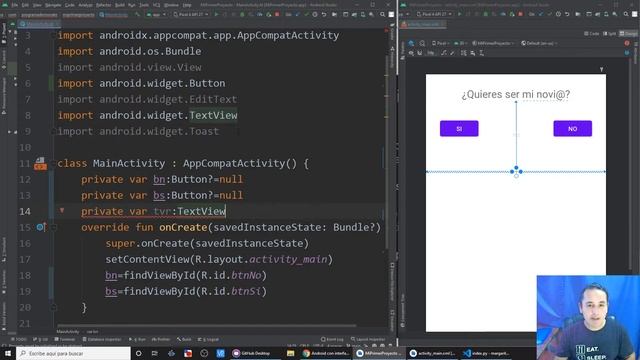Collapse the onCreate function fold marker on line 15
640x360 pixels.
click(53, 227)
